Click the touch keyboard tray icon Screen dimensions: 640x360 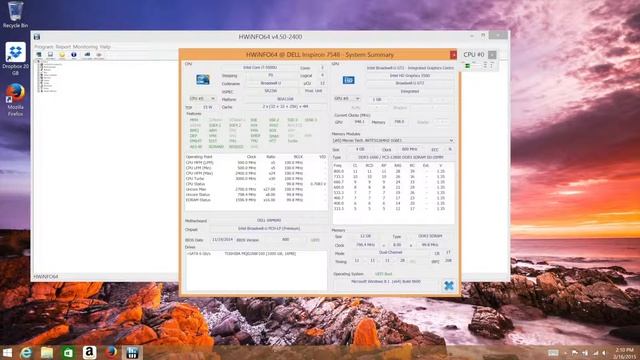(553, 353)
